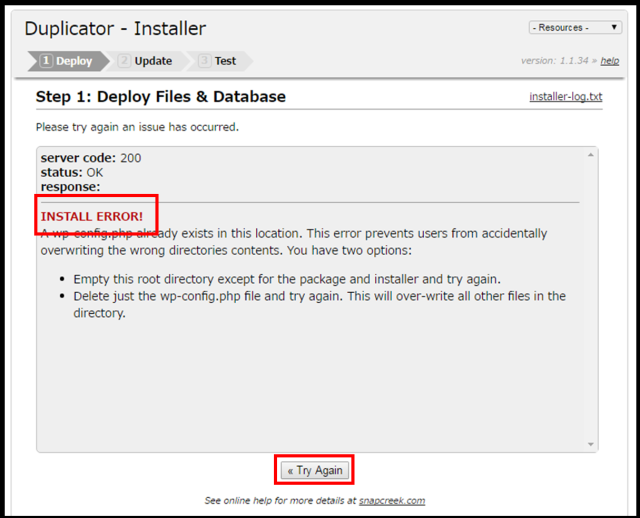640x518 pixels.
Task: Click the 'Empty this root directory' bullet text
Action: [x=287, y=279]
